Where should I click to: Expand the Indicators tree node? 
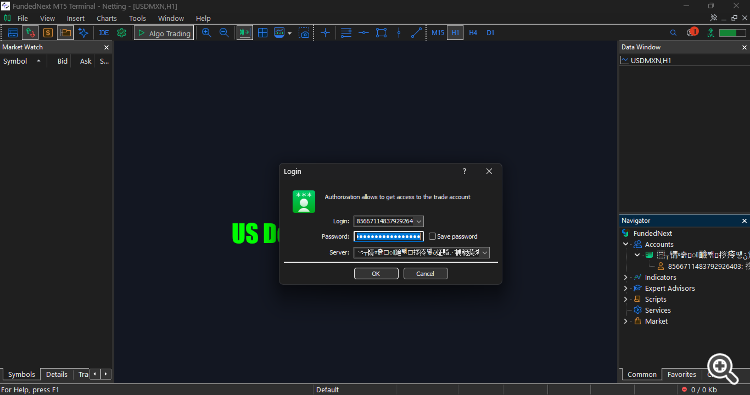626,277
